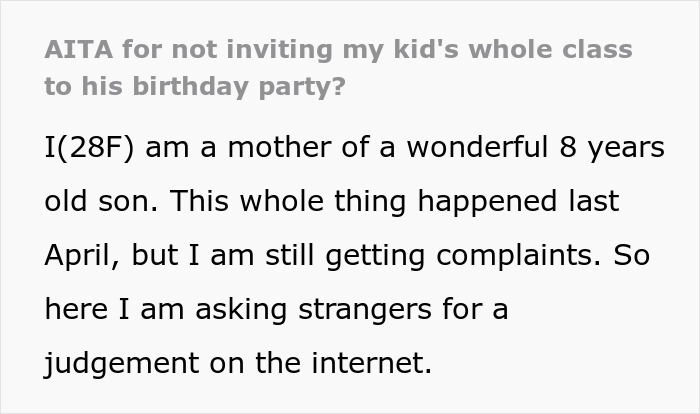Click the phrase "This whole thing"
This screenshot has width=700, height=414.
279,201
